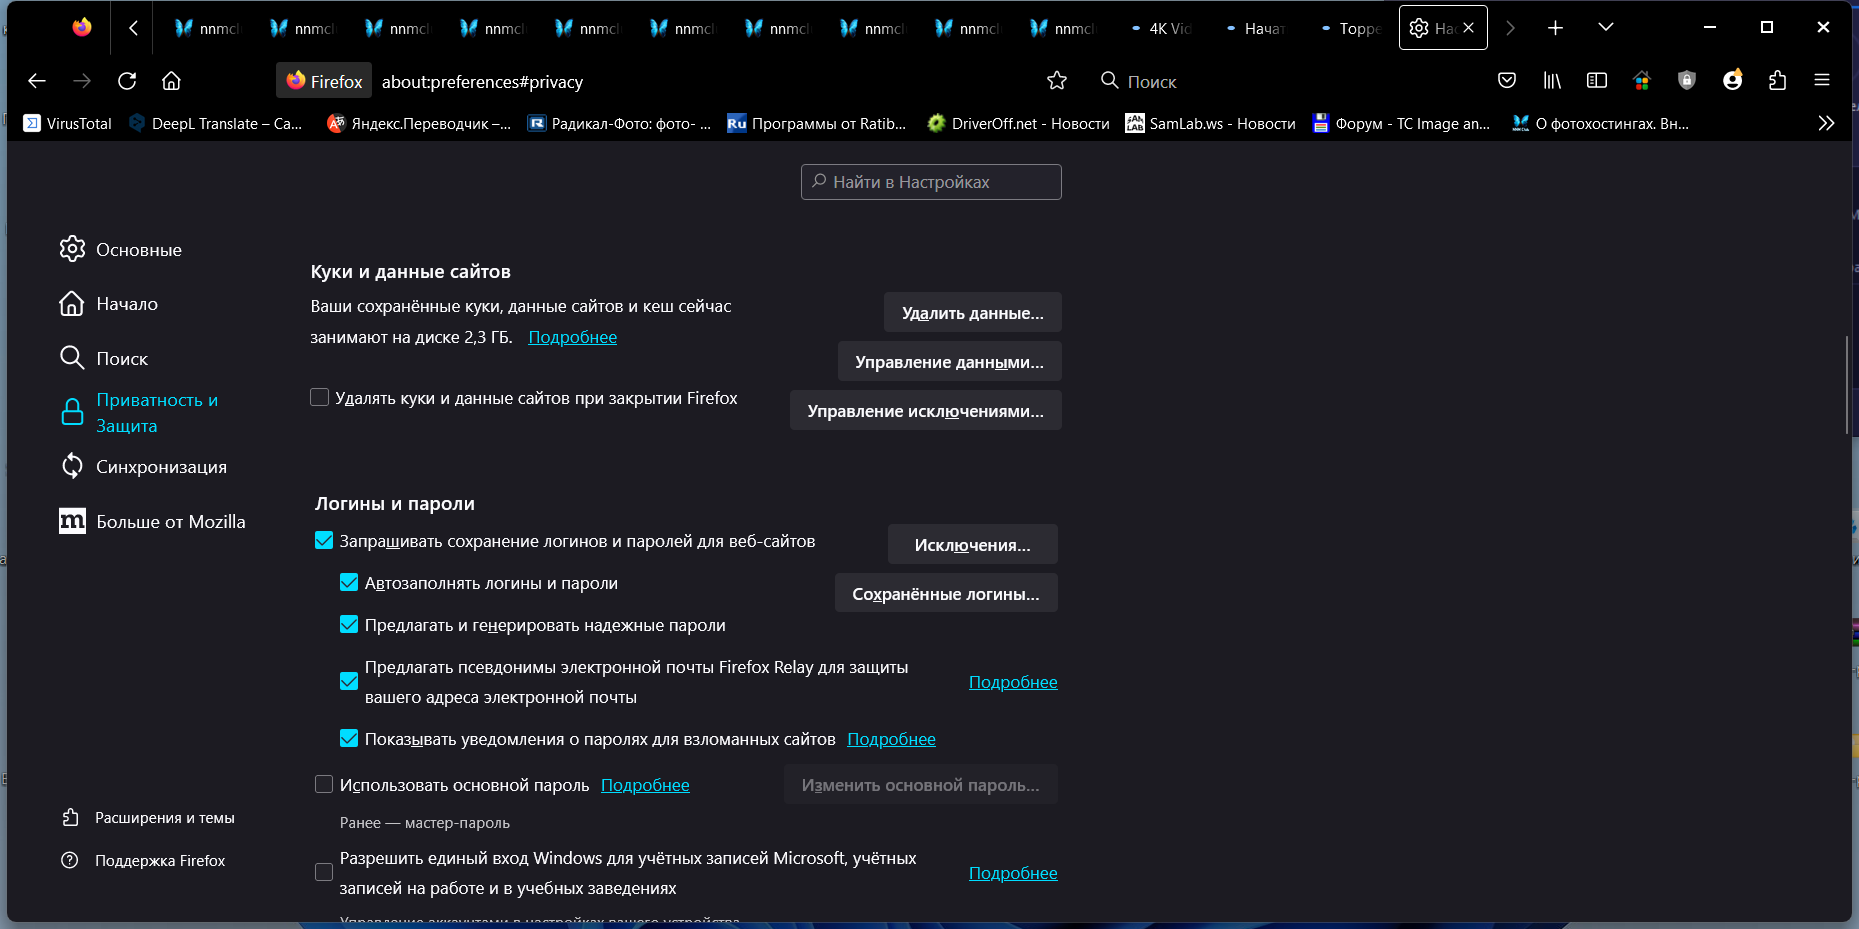1859x929 pixels.
Task: Toggle the sidebar view icon
Action: pos(1597,81)
